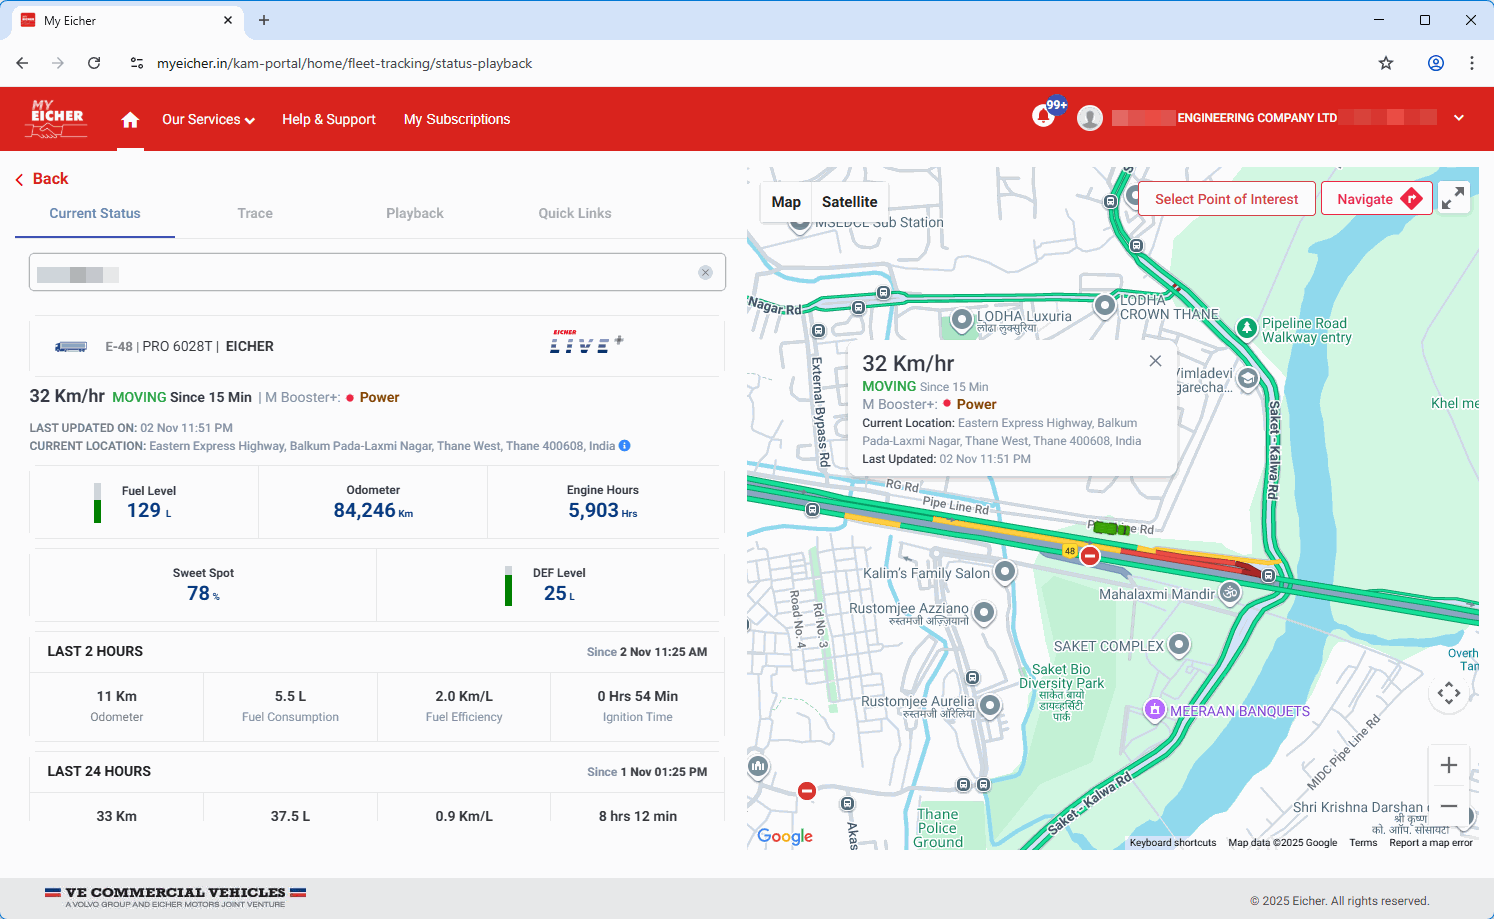
Task: Click the Navigate button
Action: pos(1377,199)
